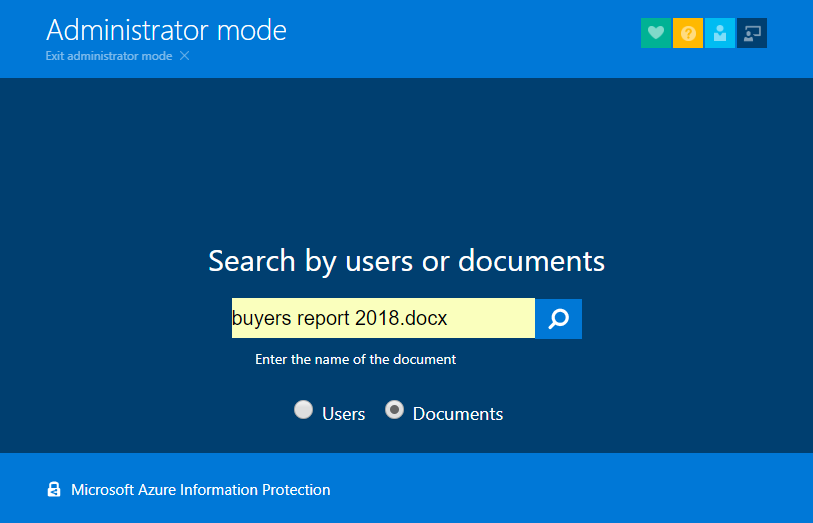The image size is (813, 523).
Task: Click the Documents option label
Action: (x=457, y=414)
